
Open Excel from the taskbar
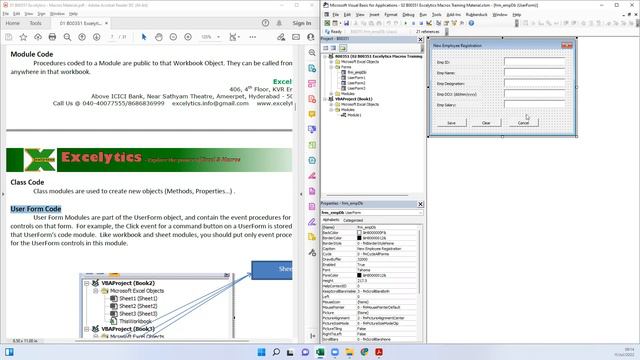(320, 352)
